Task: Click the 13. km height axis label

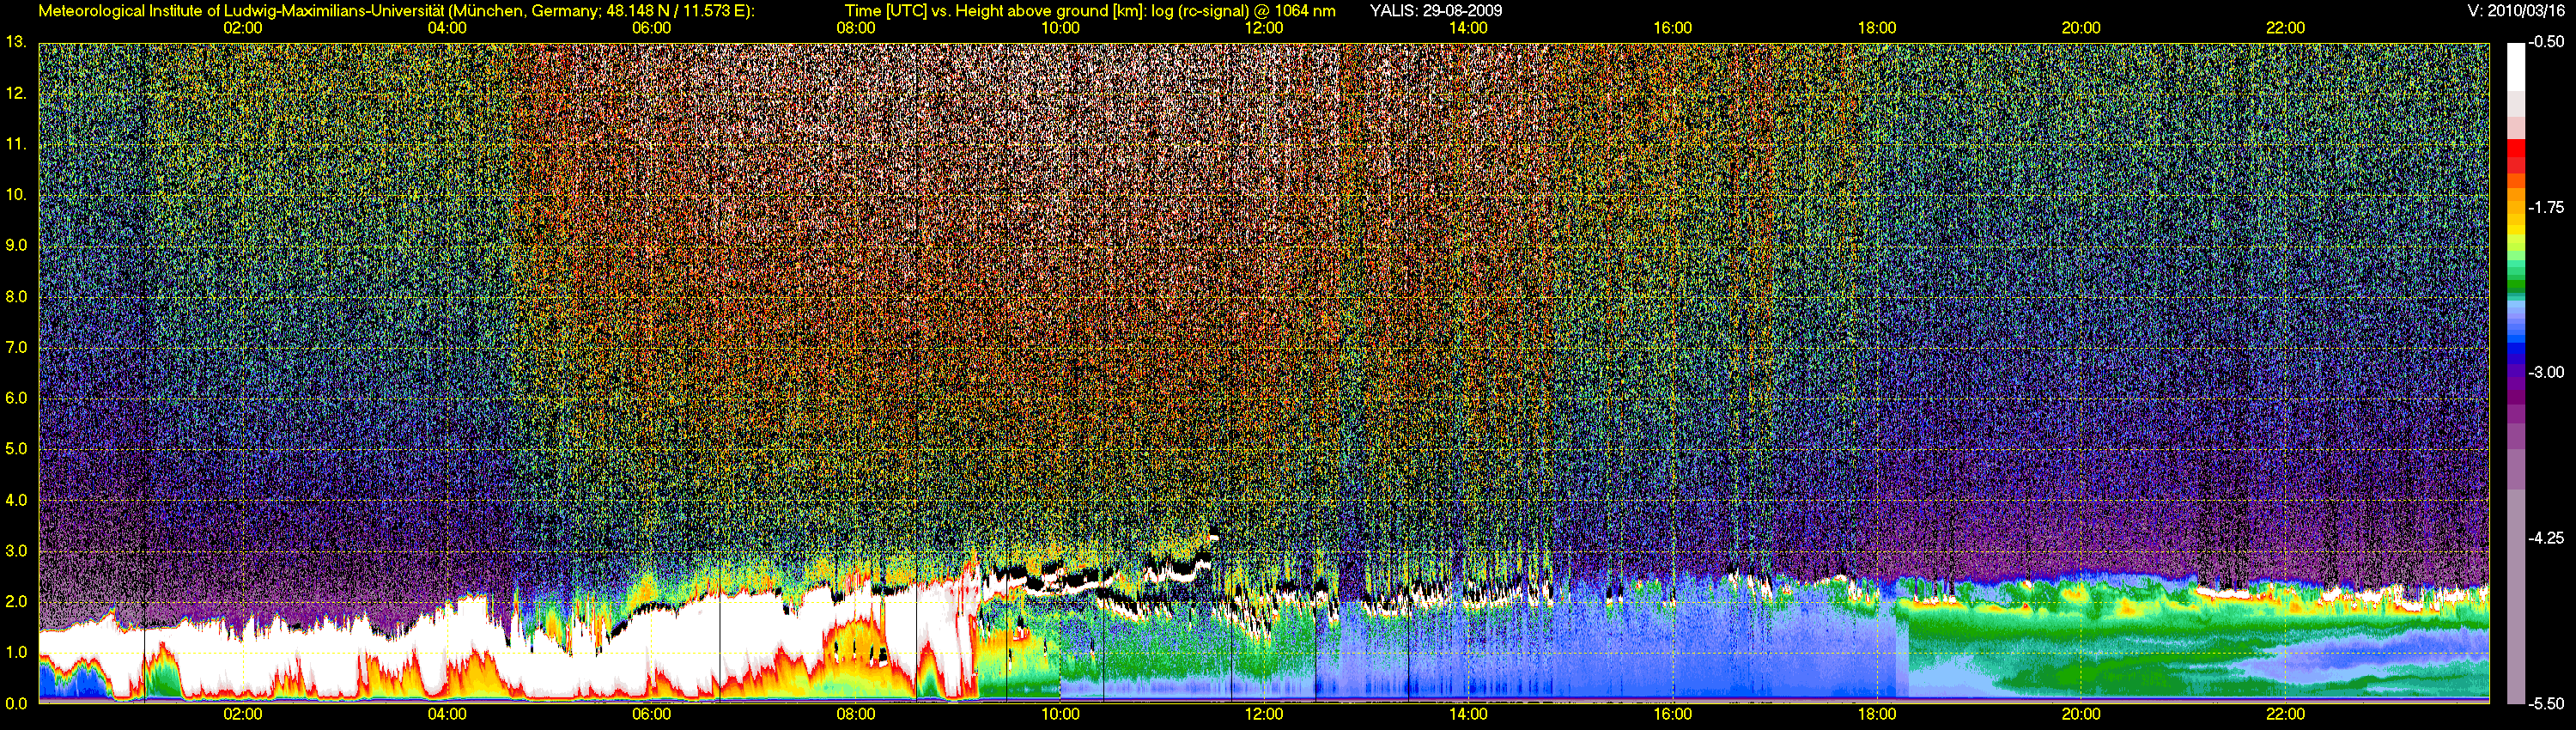Action: point(15,42)
